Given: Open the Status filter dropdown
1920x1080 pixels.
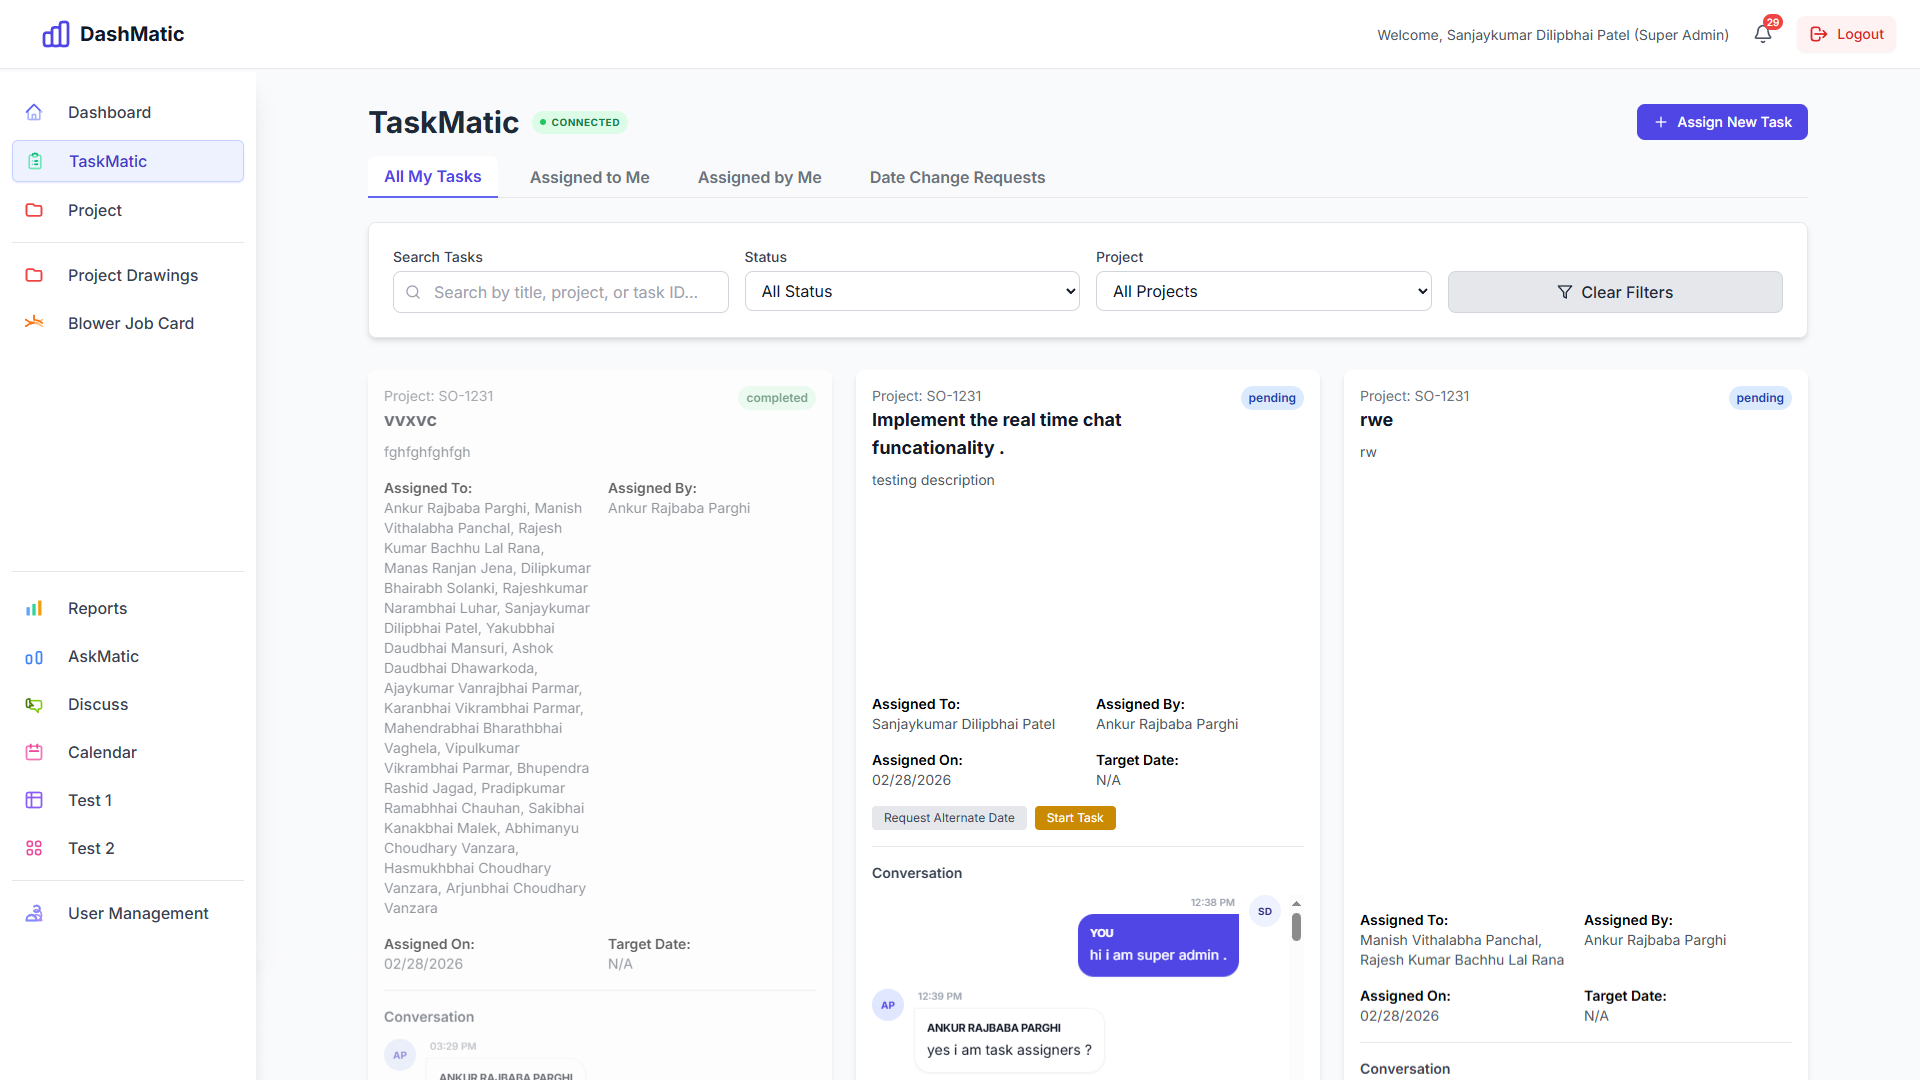Looking at the screenshot, I should 911,291.
